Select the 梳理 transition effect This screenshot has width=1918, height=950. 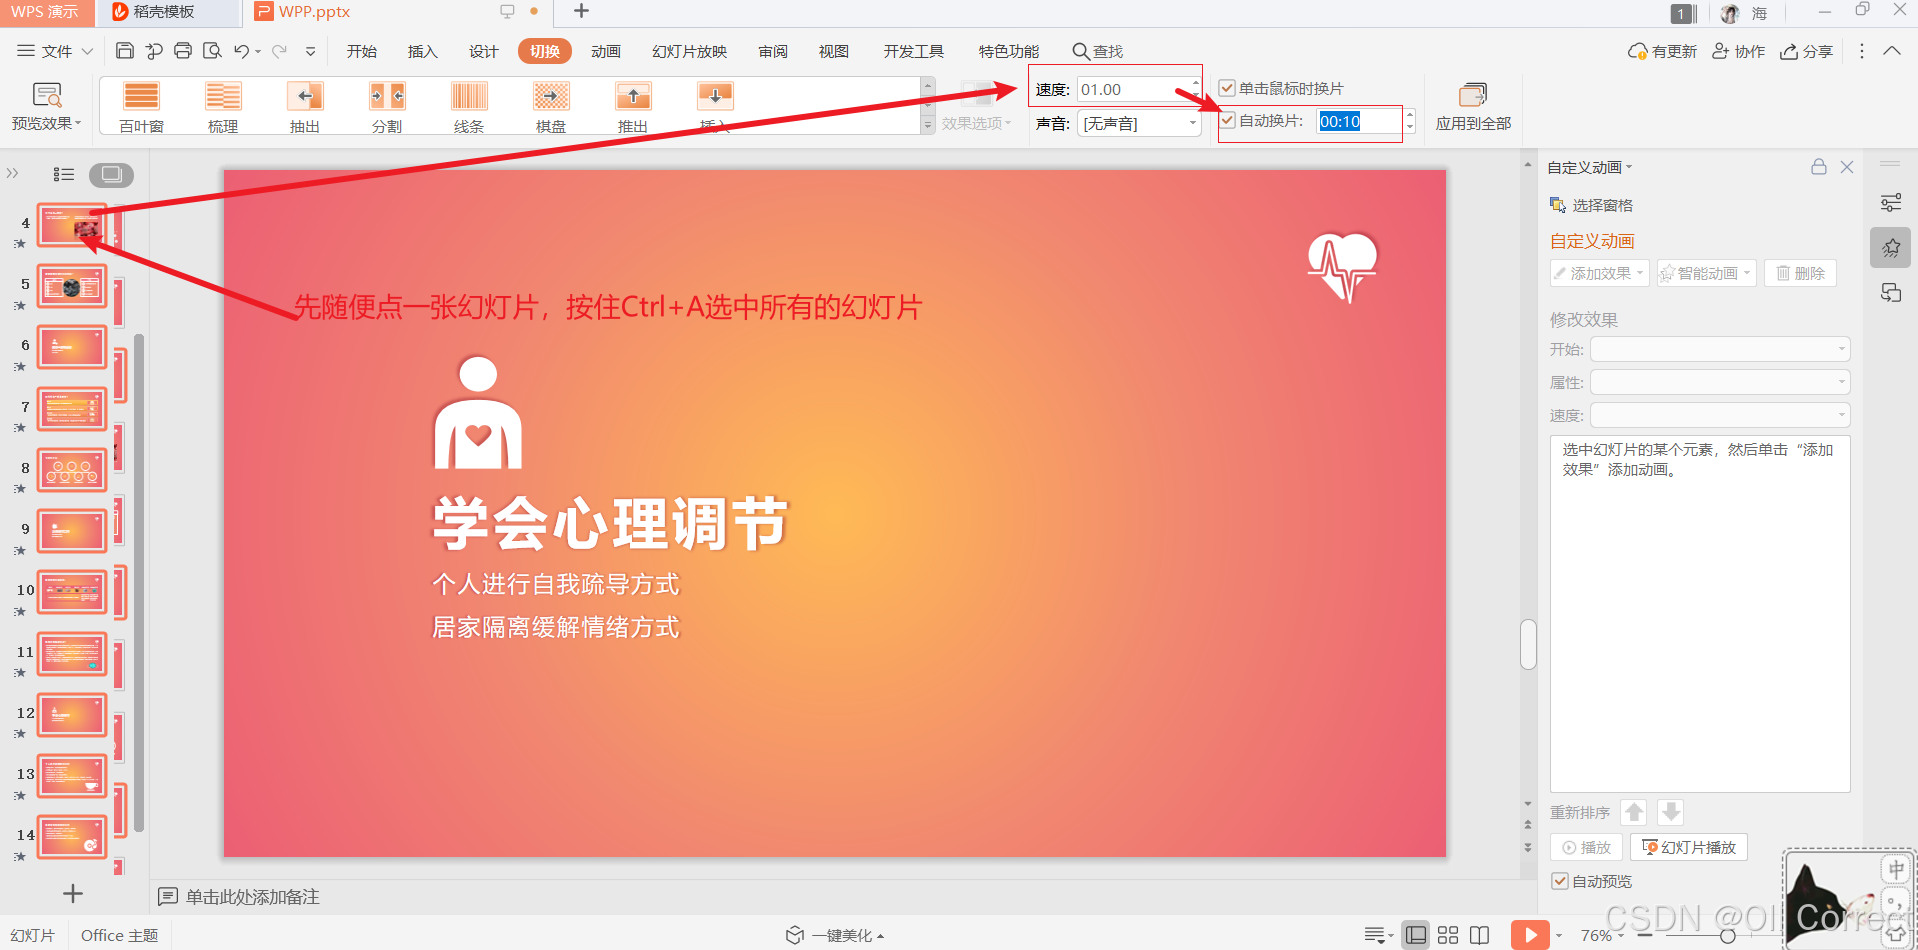223,107
